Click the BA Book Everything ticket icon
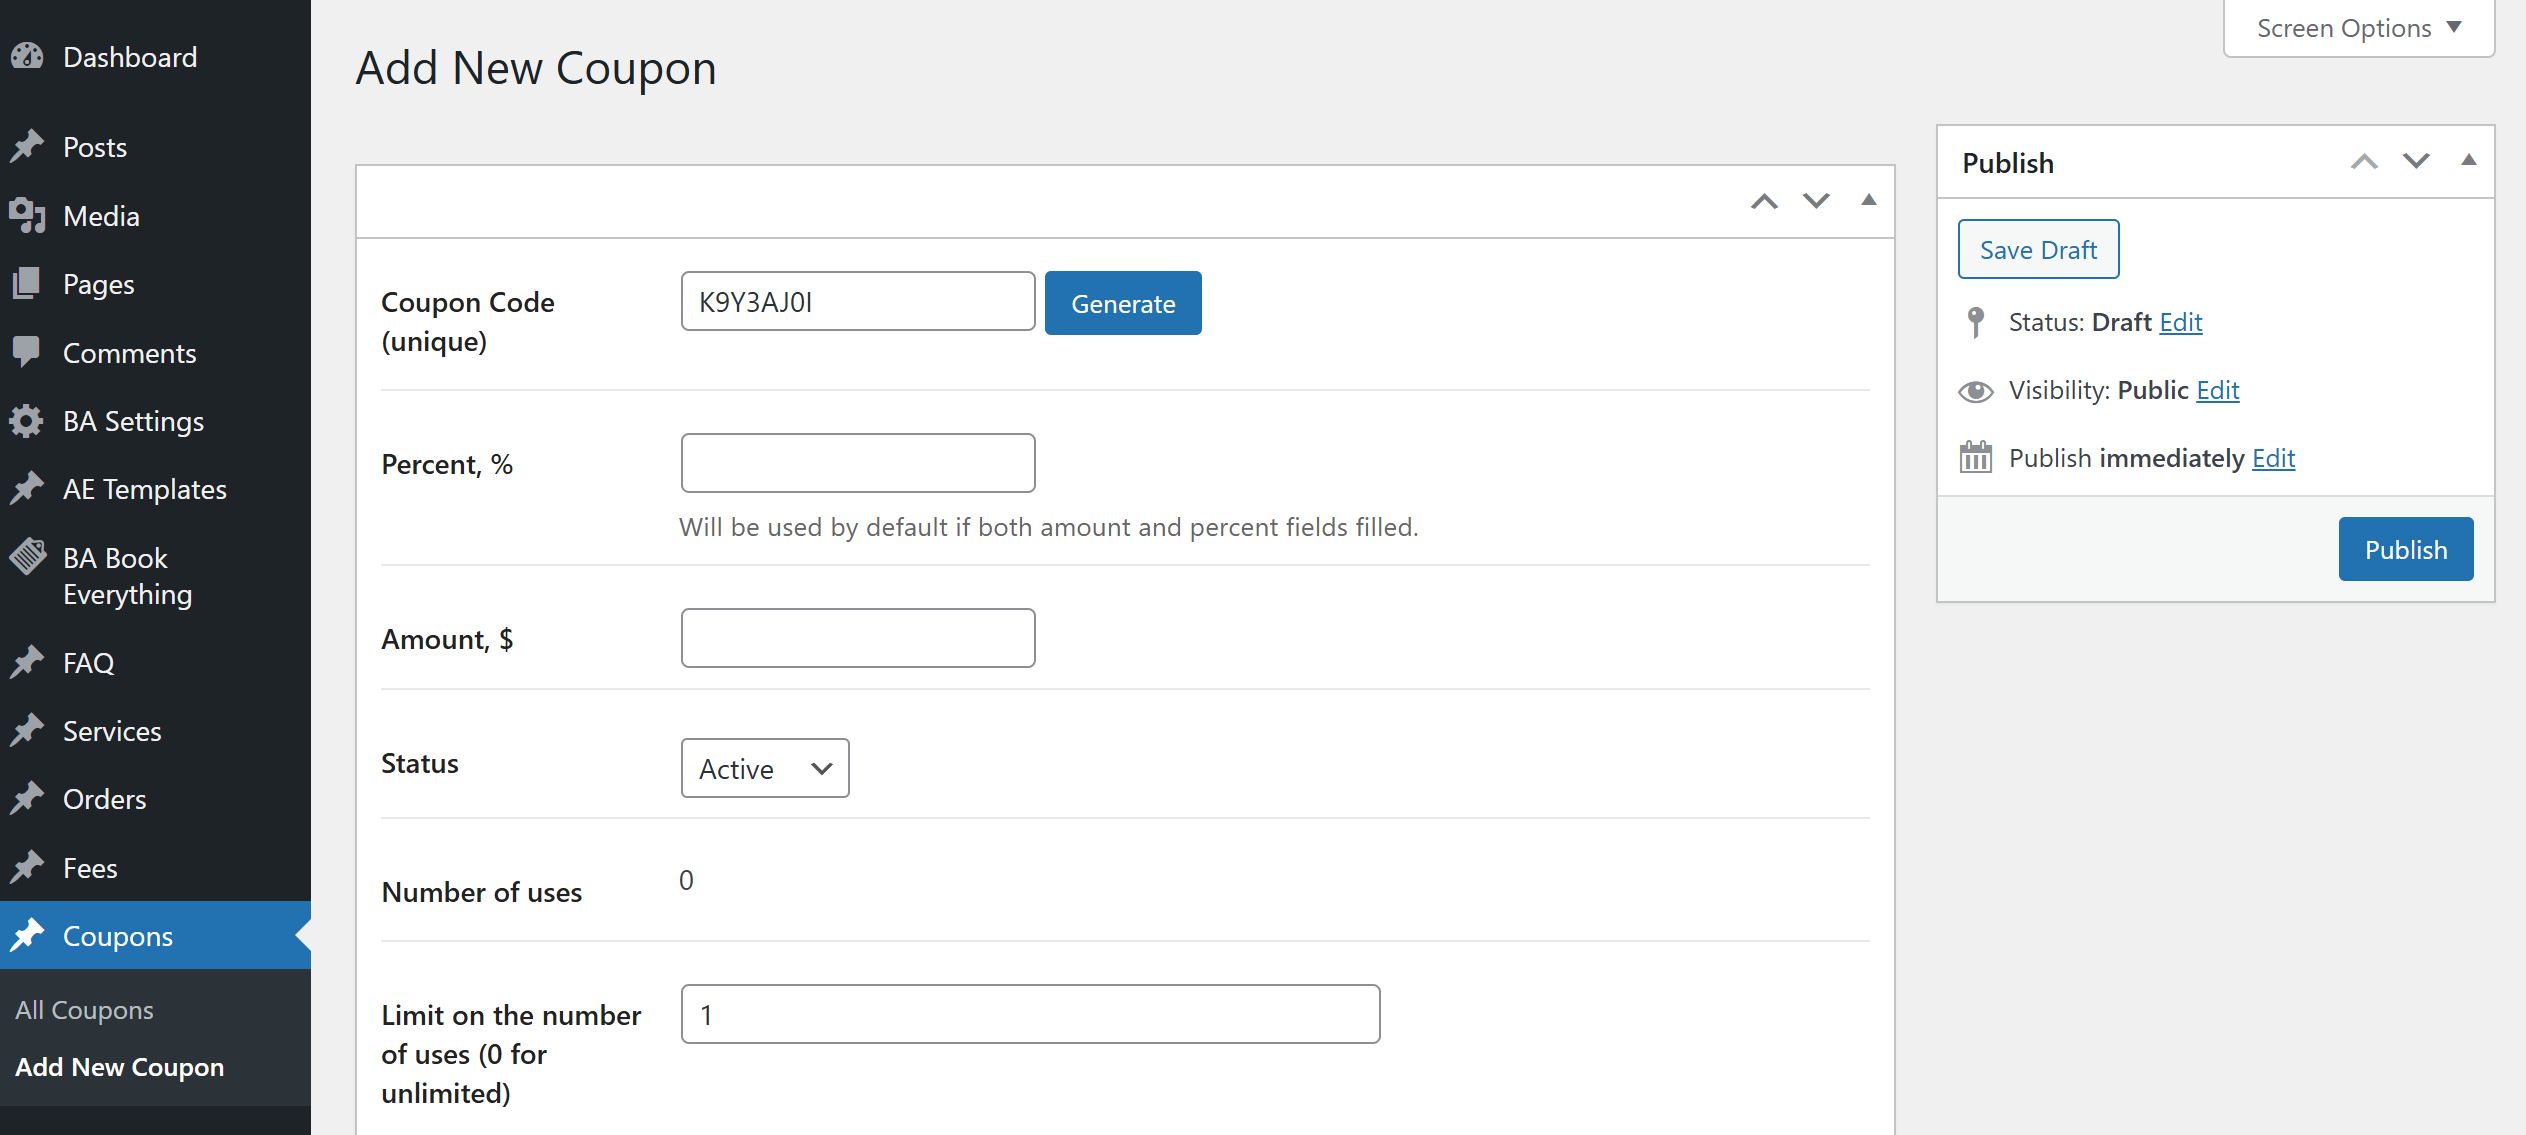This screenshot has height=1135, width=2526. pos(27,557)
